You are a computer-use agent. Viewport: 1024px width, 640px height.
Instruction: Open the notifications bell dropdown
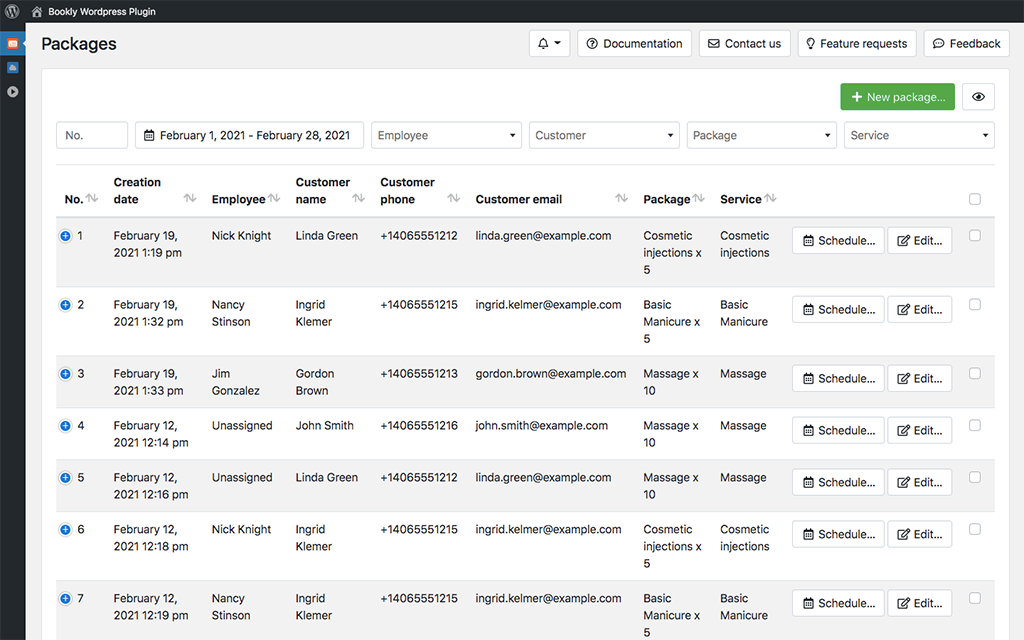tap(549, 44)
